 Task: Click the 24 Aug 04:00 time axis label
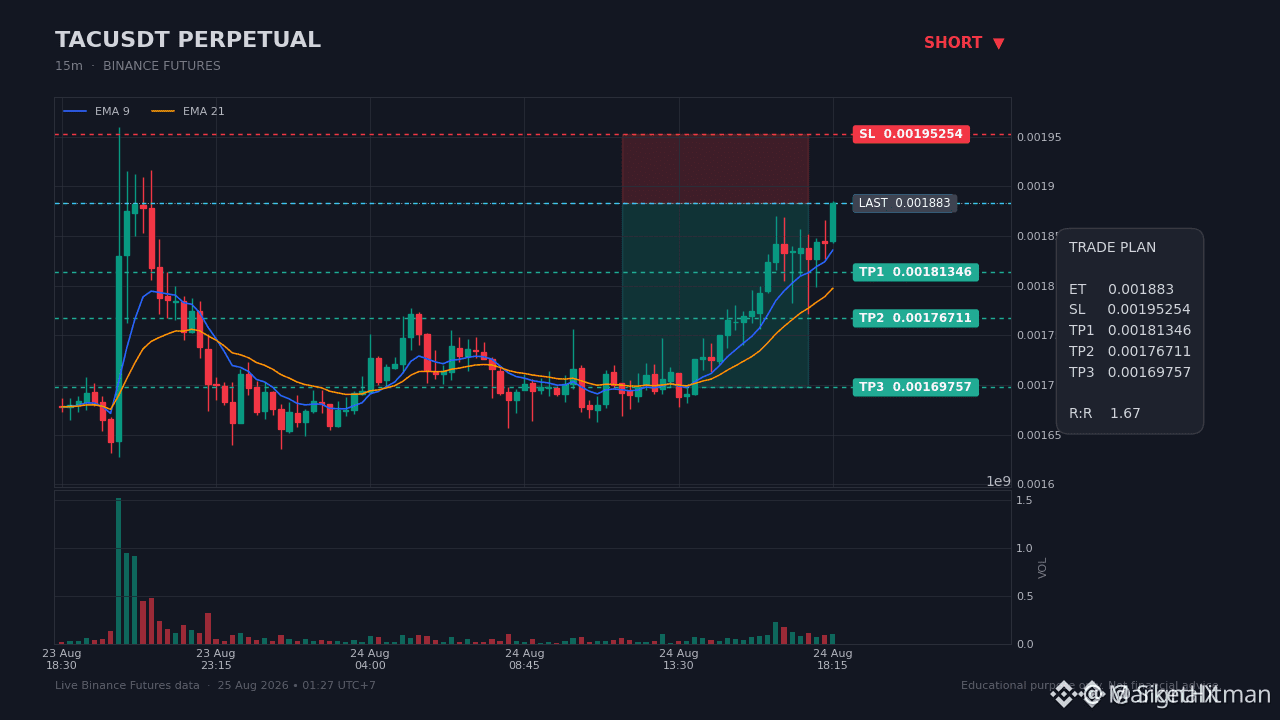[370, 659]
